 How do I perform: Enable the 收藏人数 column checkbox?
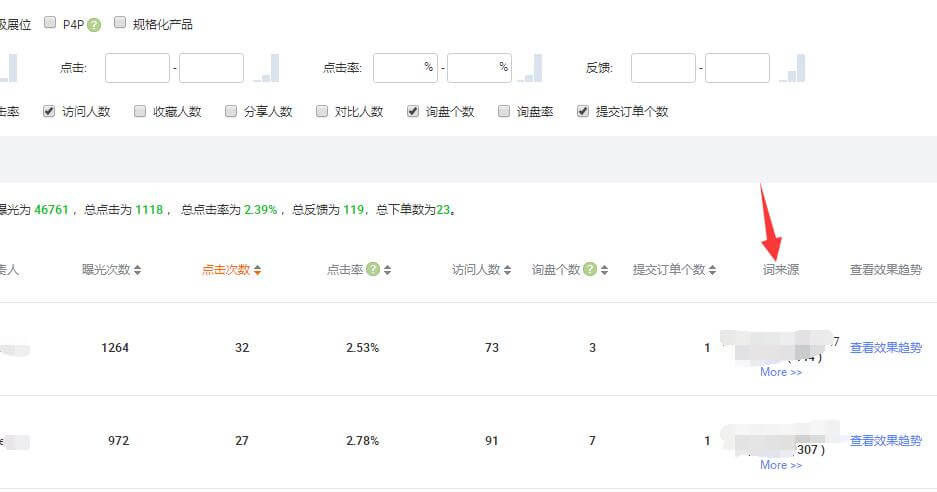point(140,111)
